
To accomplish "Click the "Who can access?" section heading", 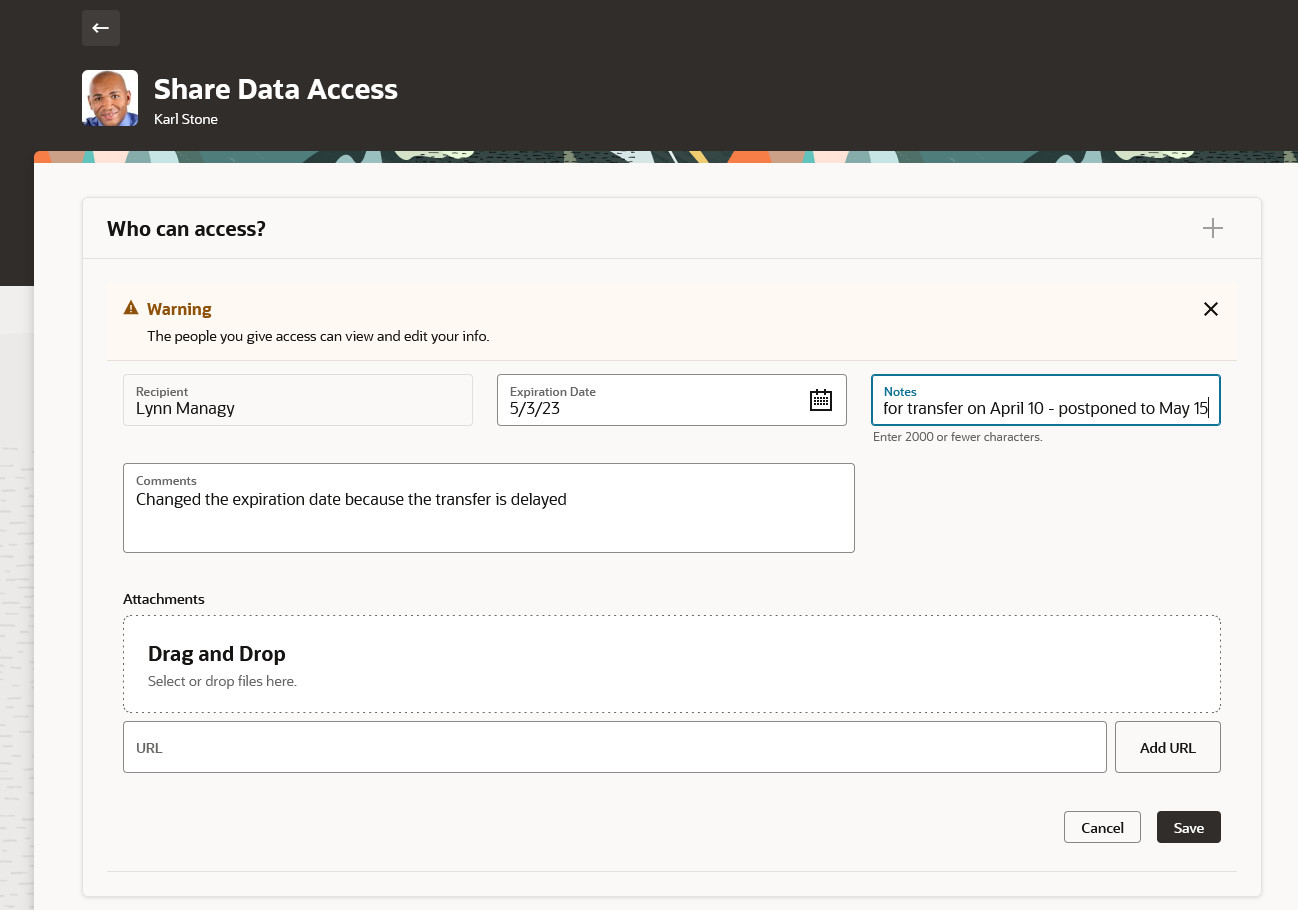I will pos(186,228).
